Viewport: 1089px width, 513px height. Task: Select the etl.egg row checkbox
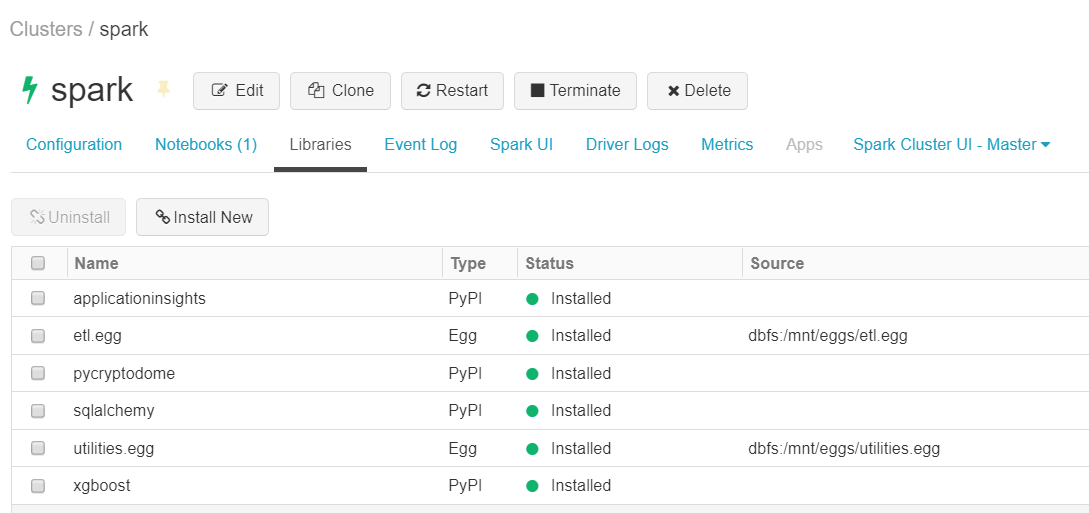pyautogui.click(x=38, y=336)
